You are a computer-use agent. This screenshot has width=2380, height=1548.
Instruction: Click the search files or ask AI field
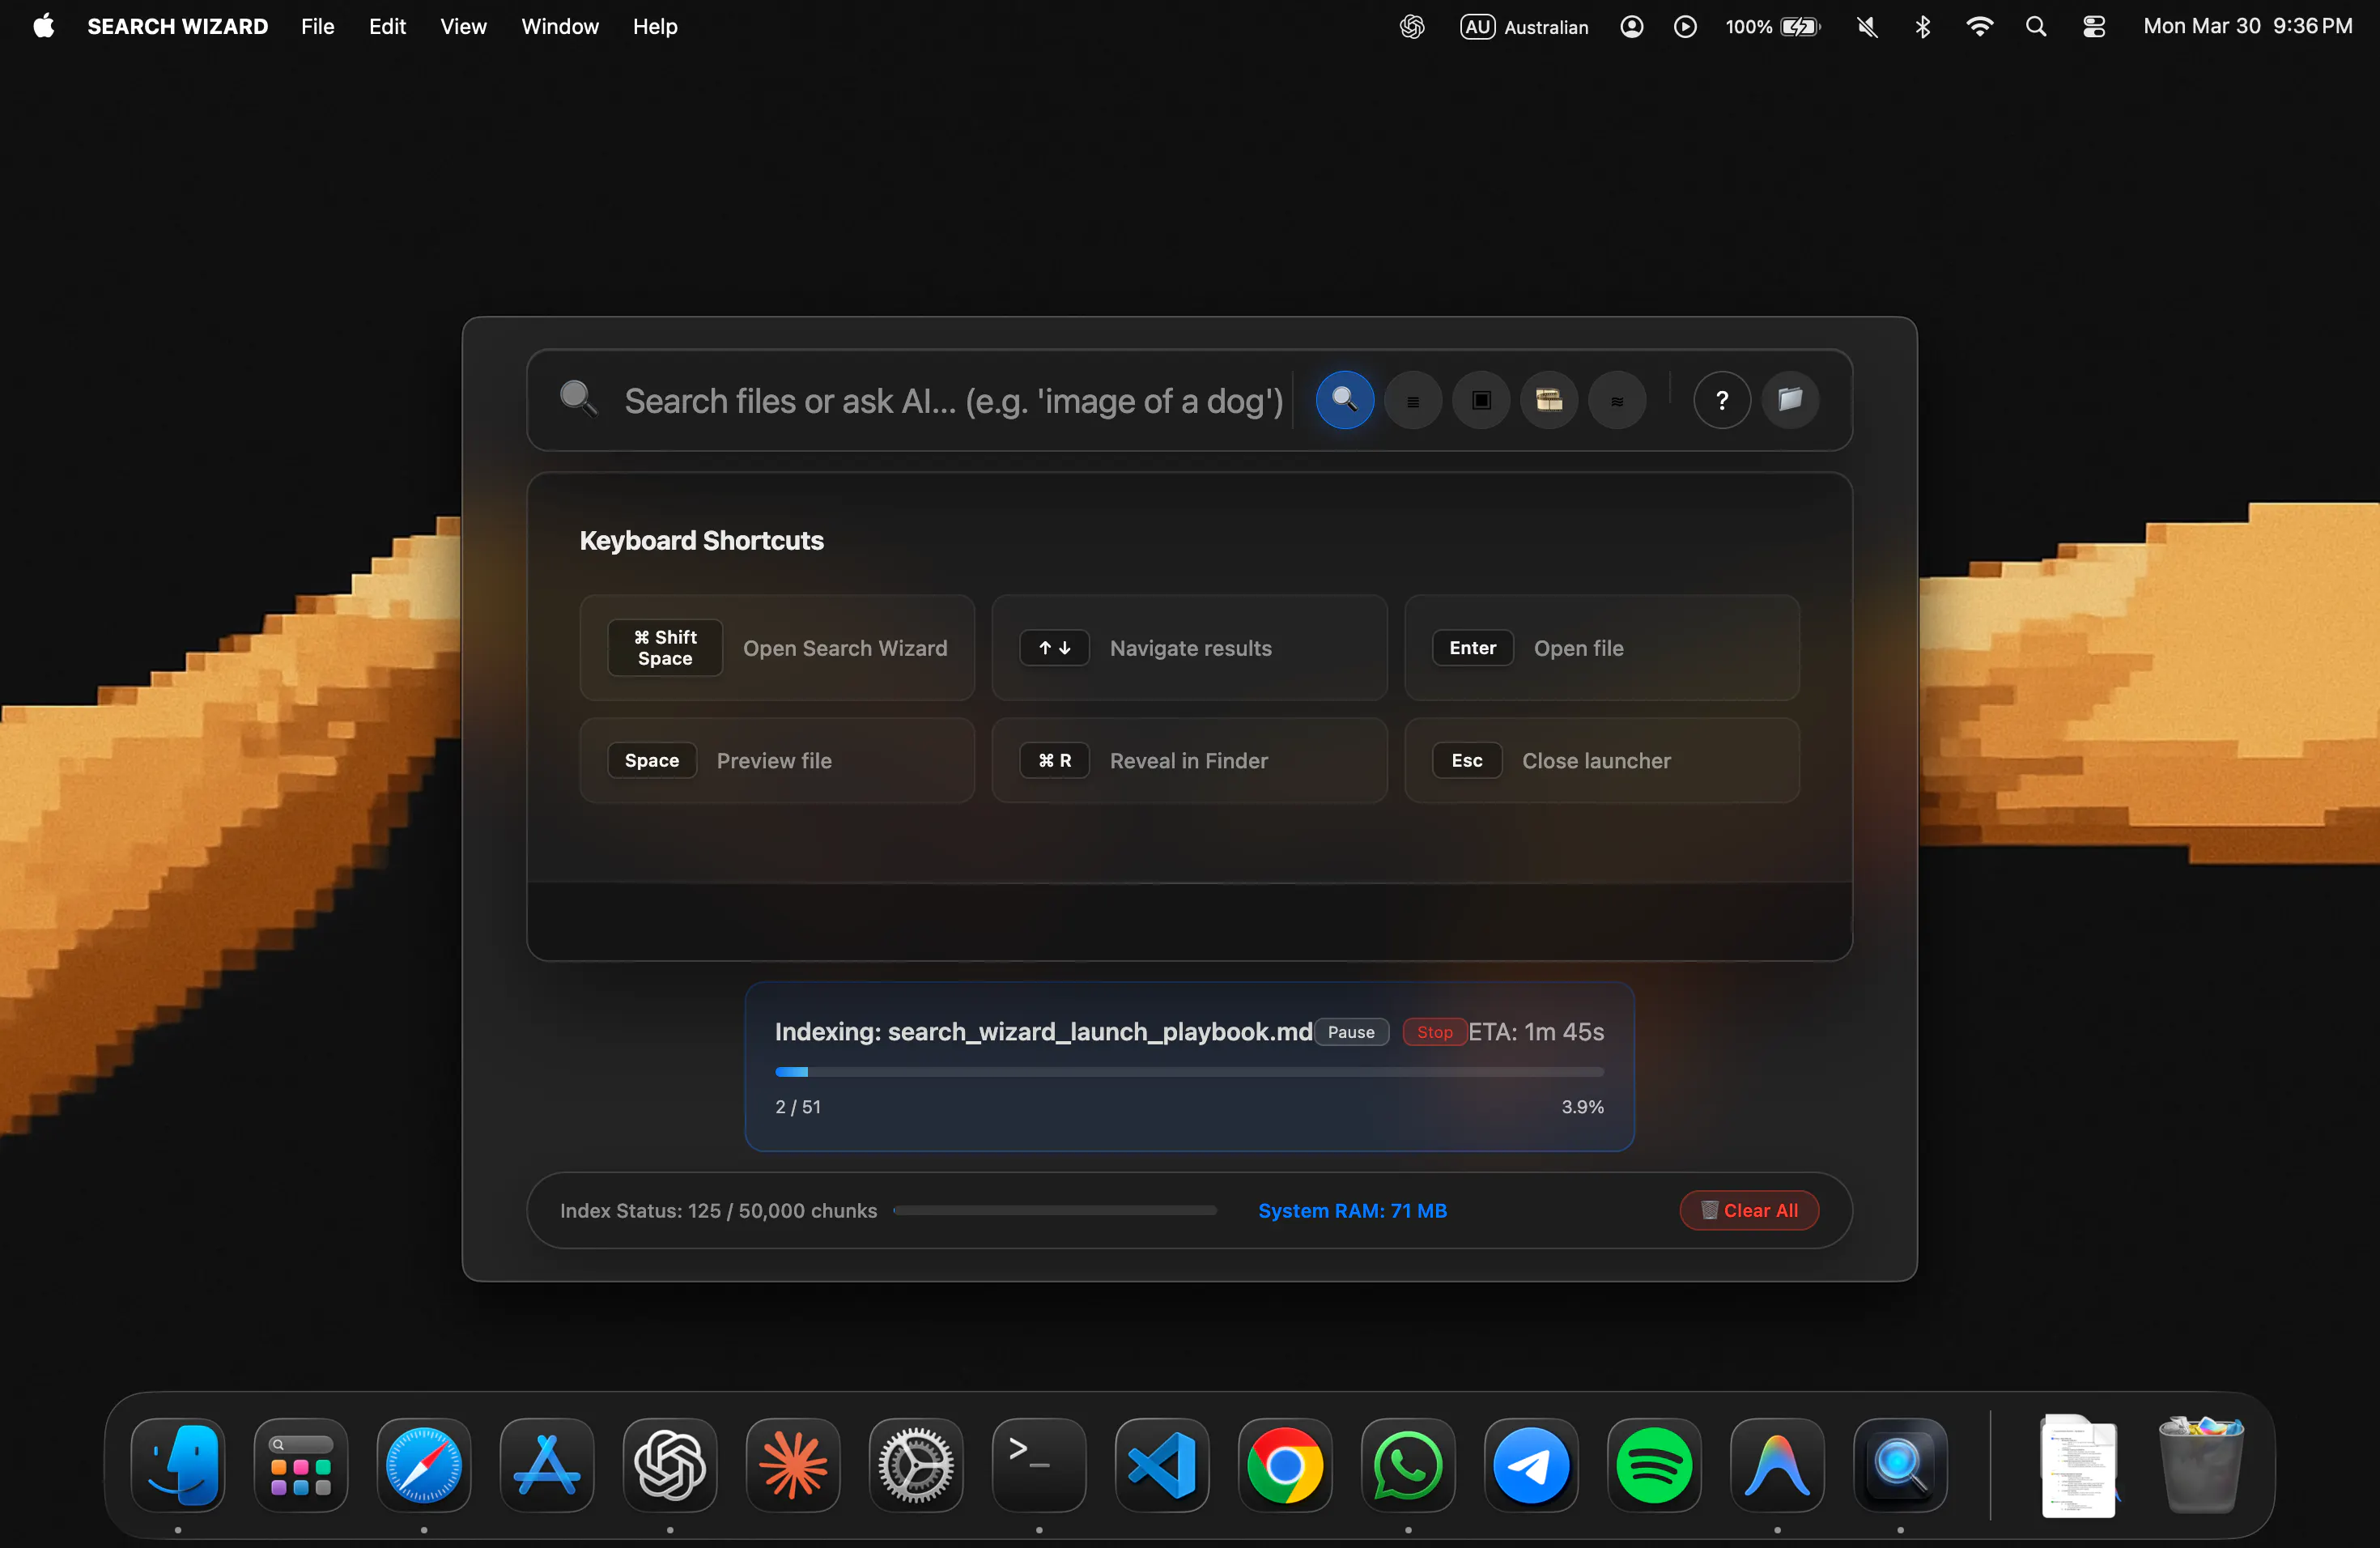click(953, 401)
